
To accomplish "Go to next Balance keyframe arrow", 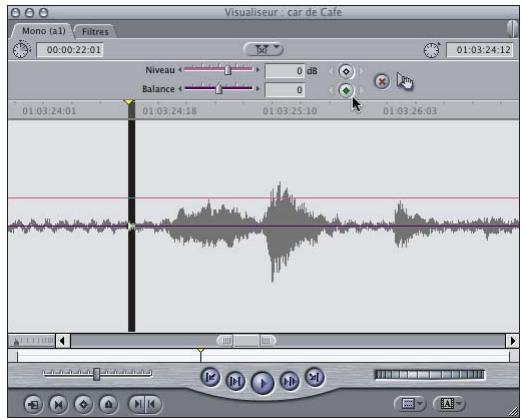I will (361, 90).
